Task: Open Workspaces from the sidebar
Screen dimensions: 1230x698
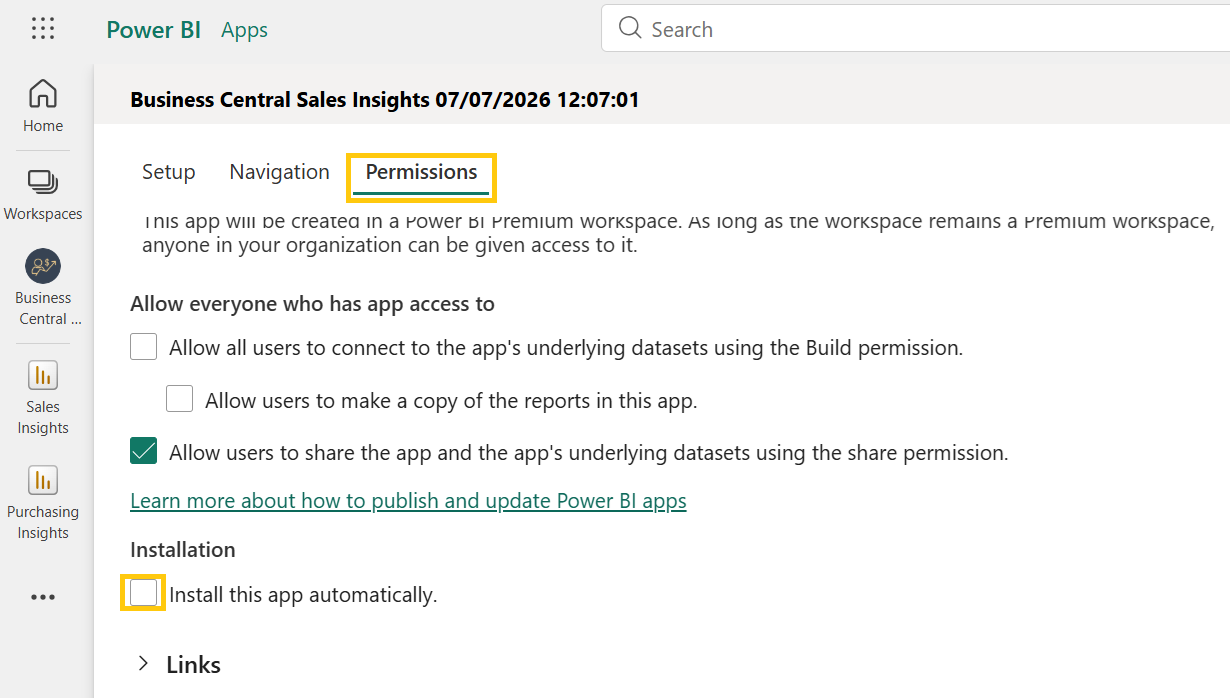Action: tap(43, 194)
